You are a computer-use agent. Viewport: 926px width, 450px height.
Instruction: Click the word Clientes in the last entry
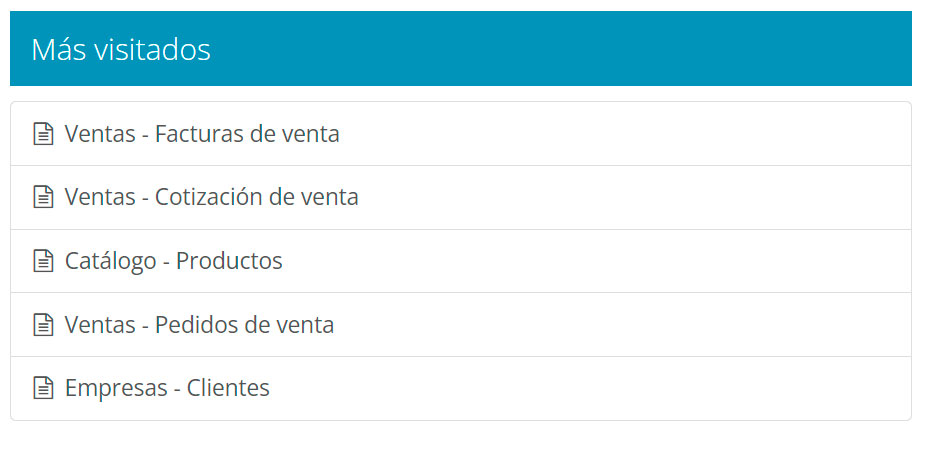click(228, 389)
